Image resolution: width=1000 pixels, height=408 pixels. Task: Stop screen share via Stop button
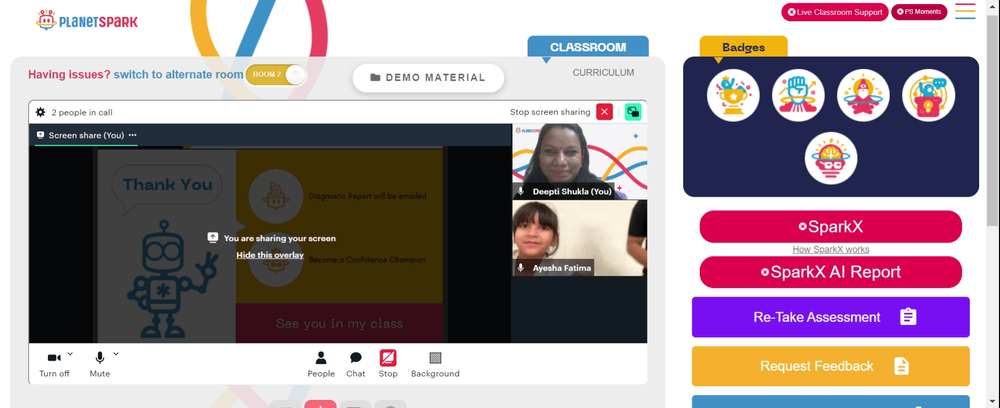pos(388,365)
